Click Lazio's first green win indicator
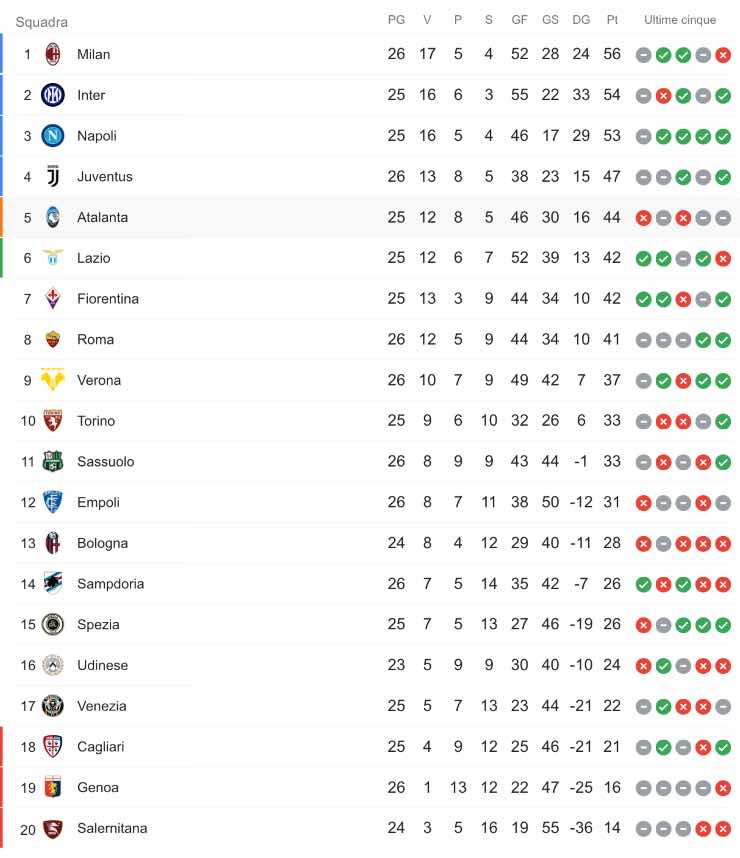 point(643,259)
